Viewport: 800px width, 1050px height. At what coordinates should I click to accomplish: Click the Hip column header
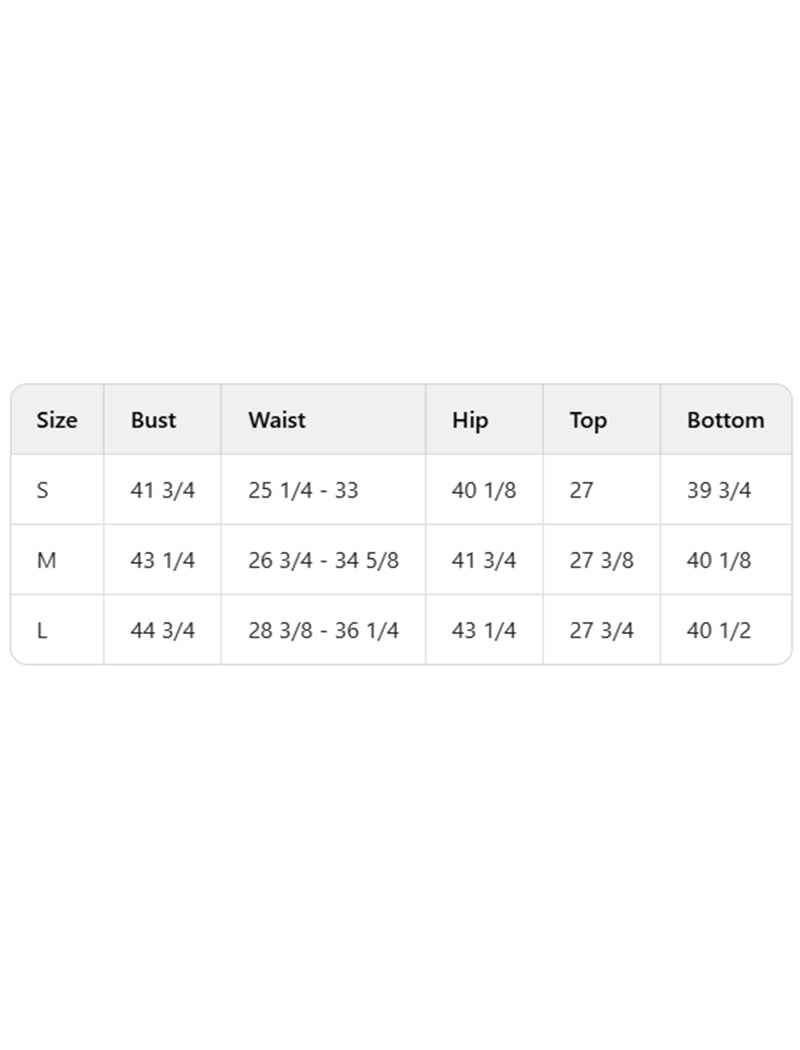tap(470, 420)
